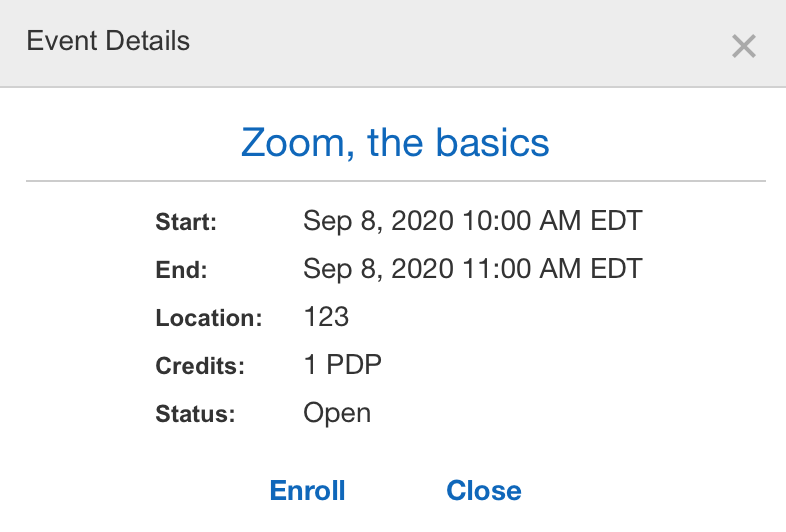Enroll in the Zoom basics event
Viewport: 786px width, 532px height.
pyautogui.click(x=307, y=491)
